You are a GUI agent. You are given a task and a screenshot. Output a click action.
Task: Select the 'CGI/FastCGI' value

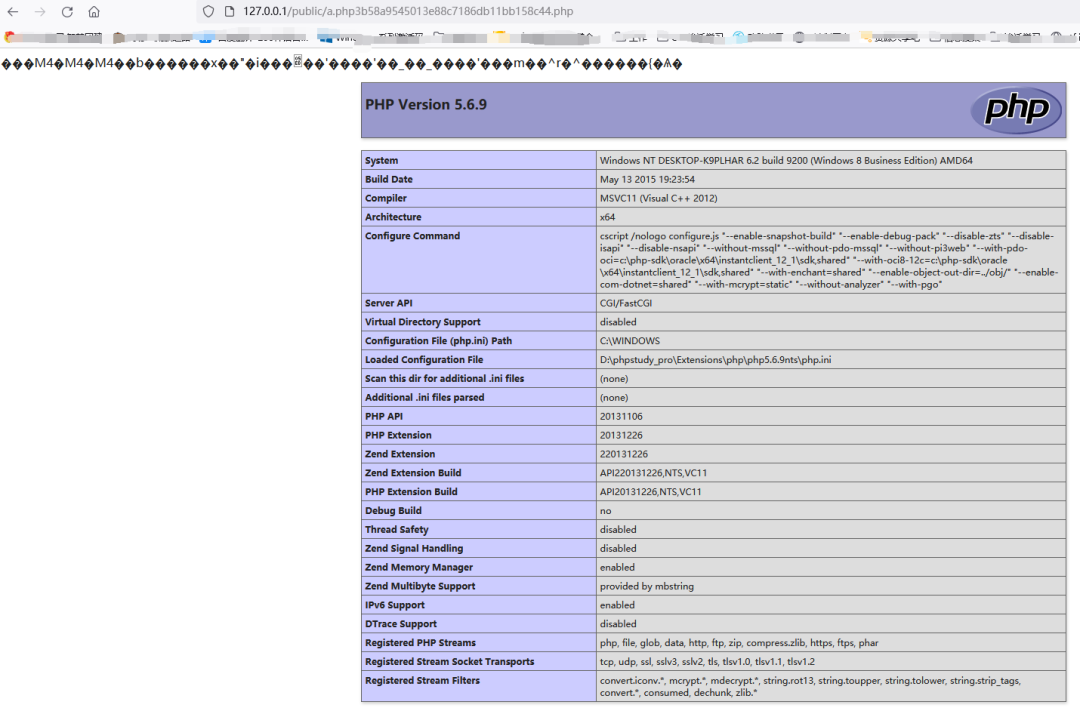(625, 303)
